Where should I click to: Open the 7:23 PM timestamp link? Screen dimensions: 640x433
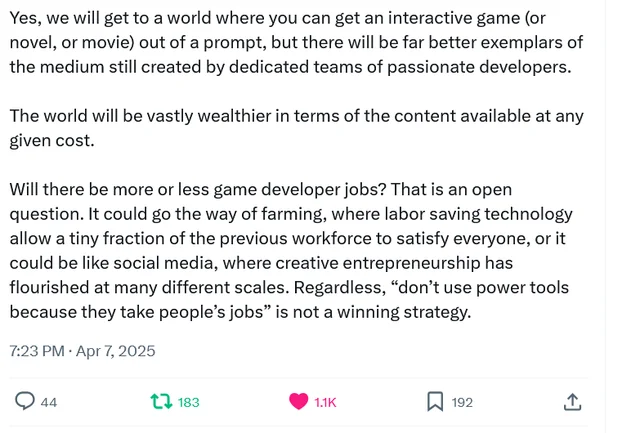coord(37,351)
